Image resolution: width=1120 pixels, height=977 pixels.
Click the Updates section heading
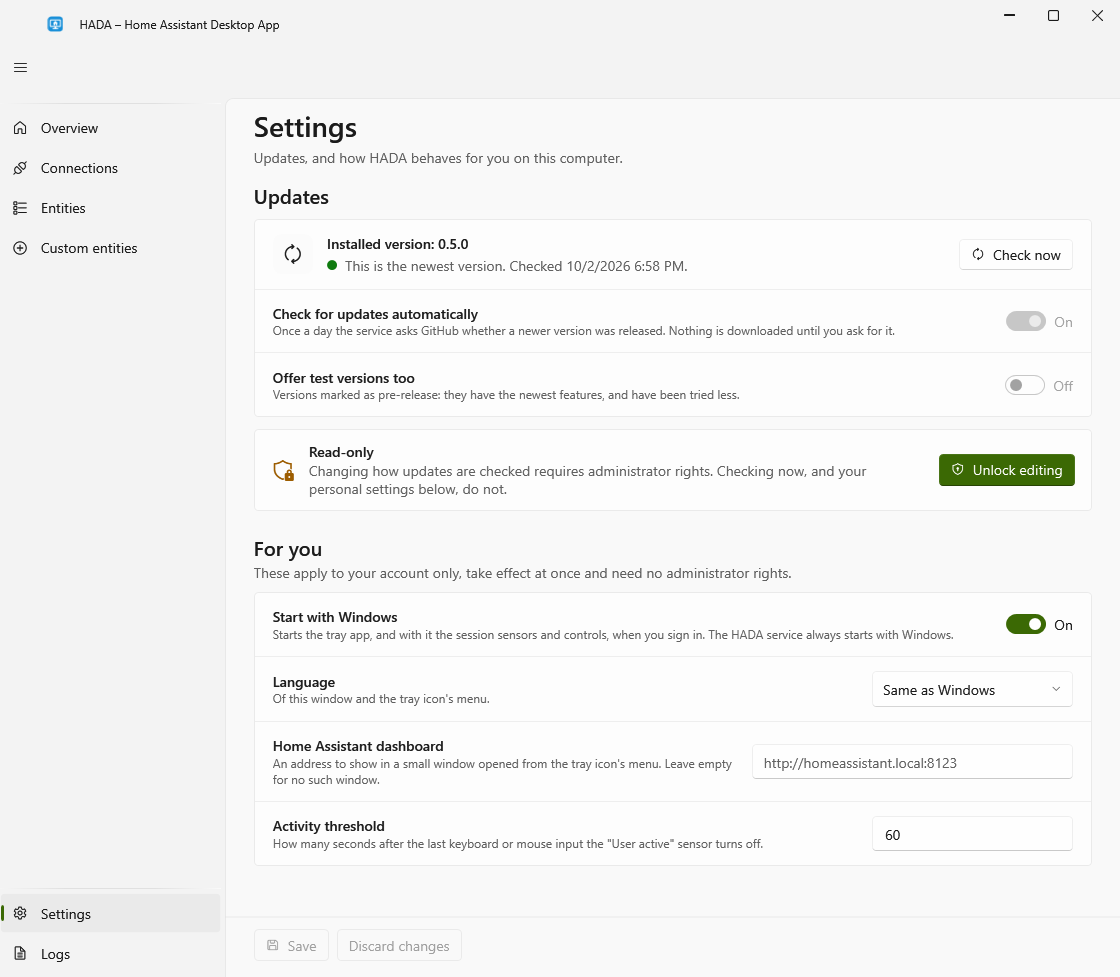291,197
